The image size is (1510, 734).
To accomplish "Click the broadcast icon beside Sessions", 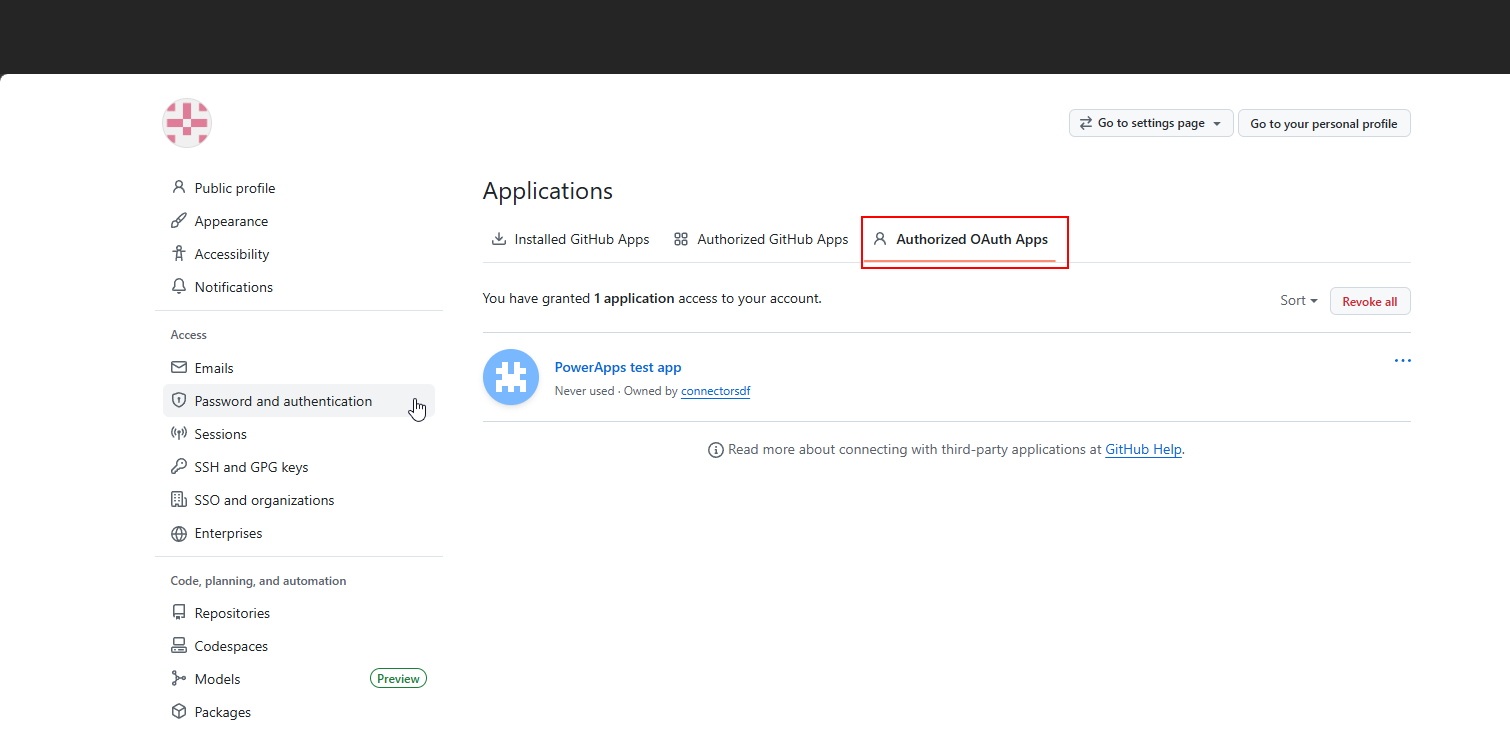I will 179,434.
